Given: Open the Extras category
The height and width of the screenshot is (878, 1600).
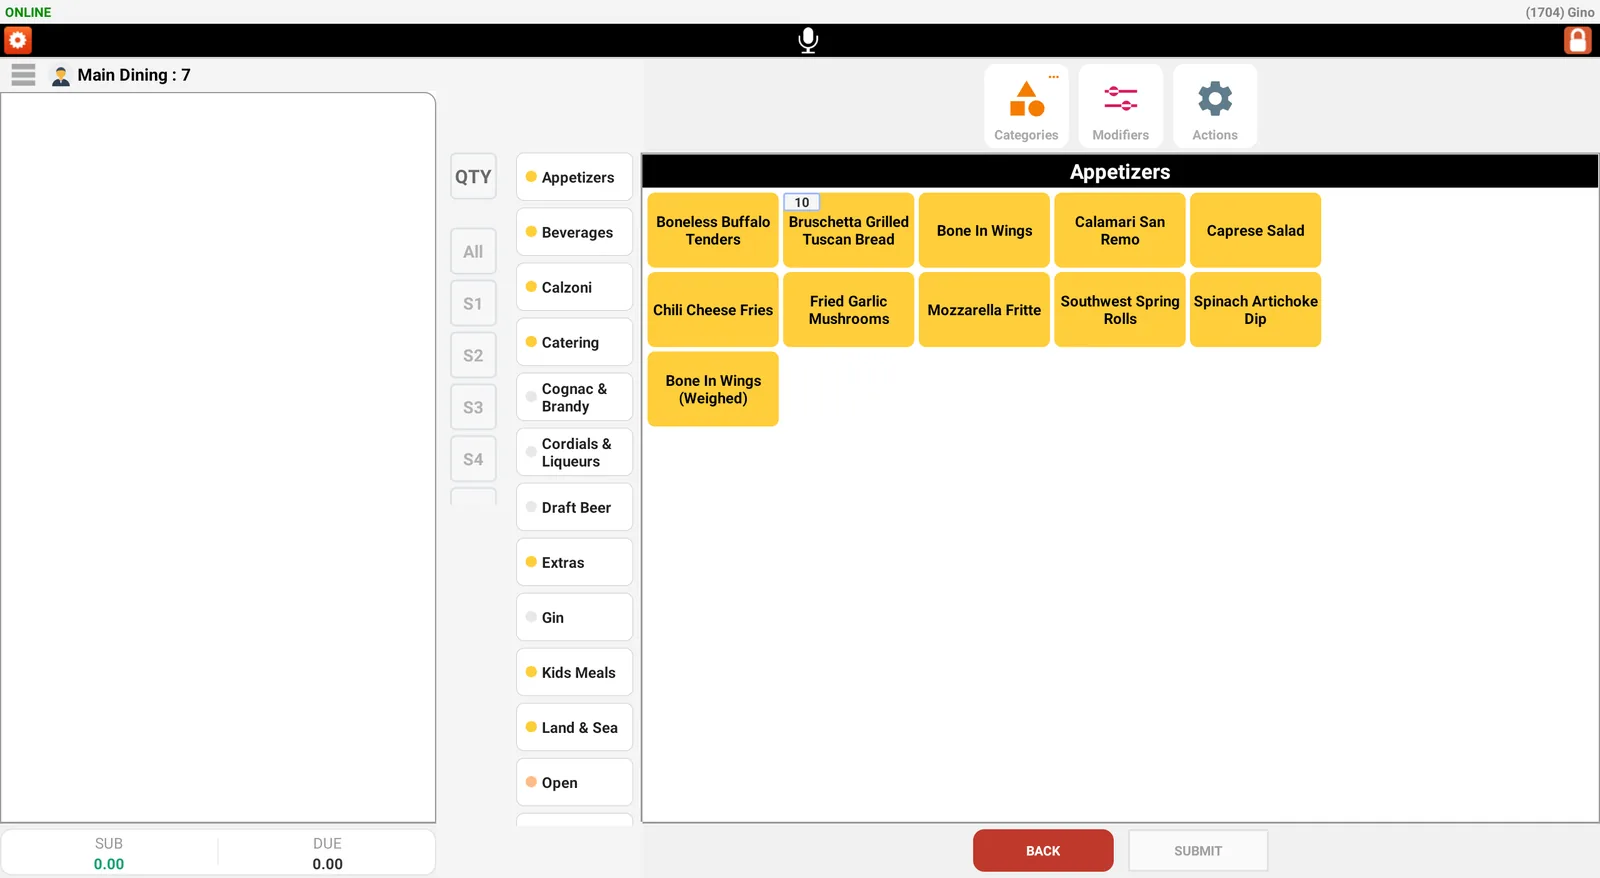Looking at the screenshot, I should click(x=575, y=562).
